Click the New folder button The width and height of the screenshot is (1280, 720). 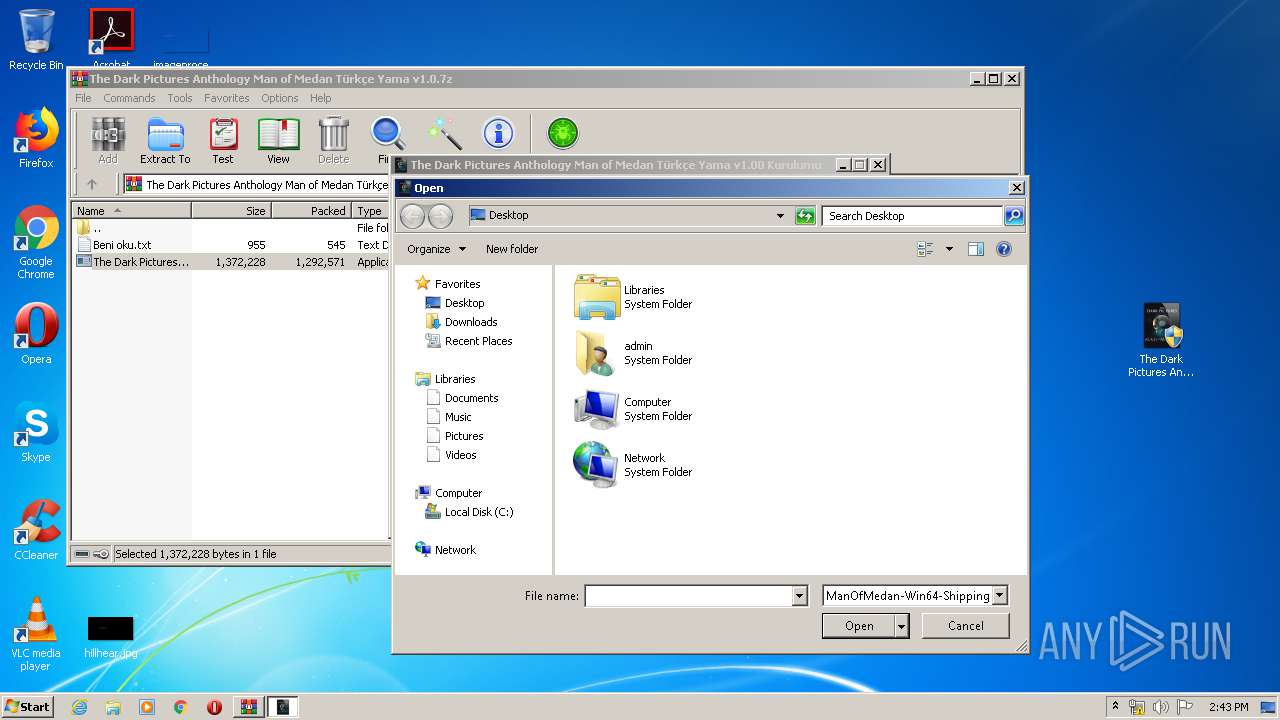click(512, 249)
